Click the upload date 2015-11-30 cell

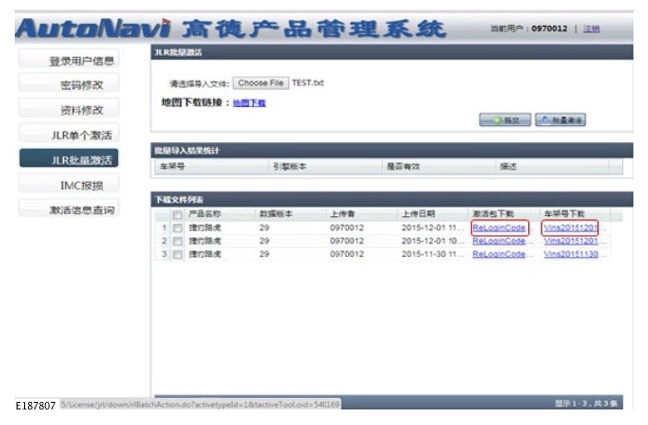pos(432,254)
